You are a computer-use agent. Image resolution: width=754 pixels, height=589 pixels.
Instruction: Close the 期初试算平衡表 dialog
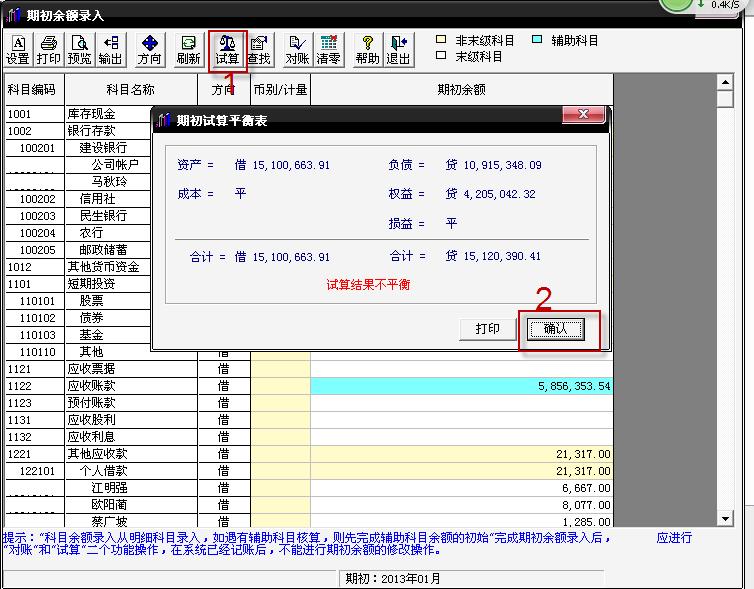(x=583, y=114)
